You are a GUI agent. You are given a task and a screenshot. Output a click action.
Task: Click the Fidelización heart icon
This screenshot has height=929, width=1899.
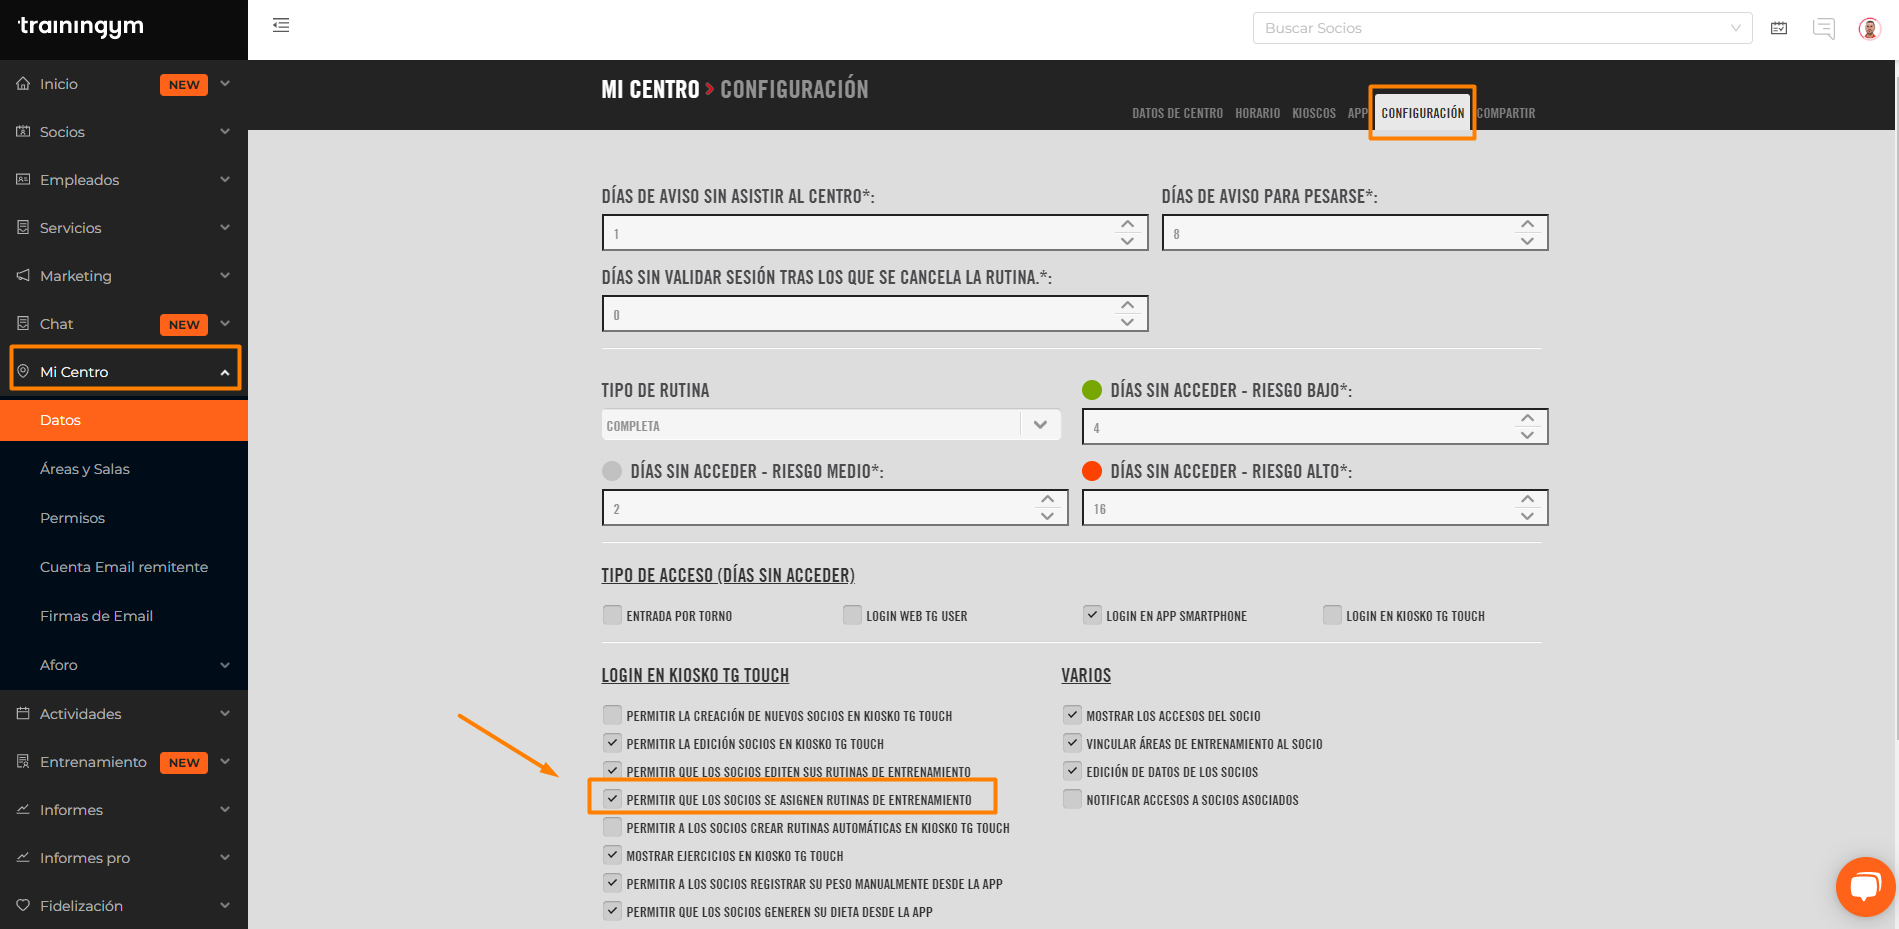23,906
